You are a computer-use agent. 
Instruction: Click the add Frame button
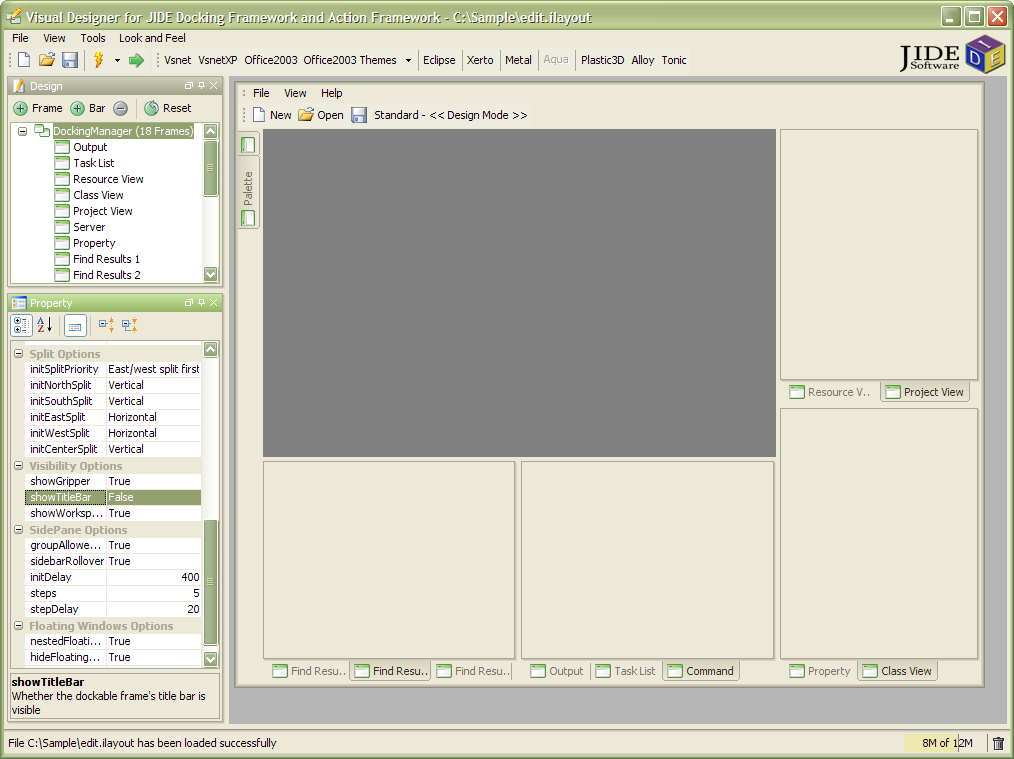pos(38,108)
